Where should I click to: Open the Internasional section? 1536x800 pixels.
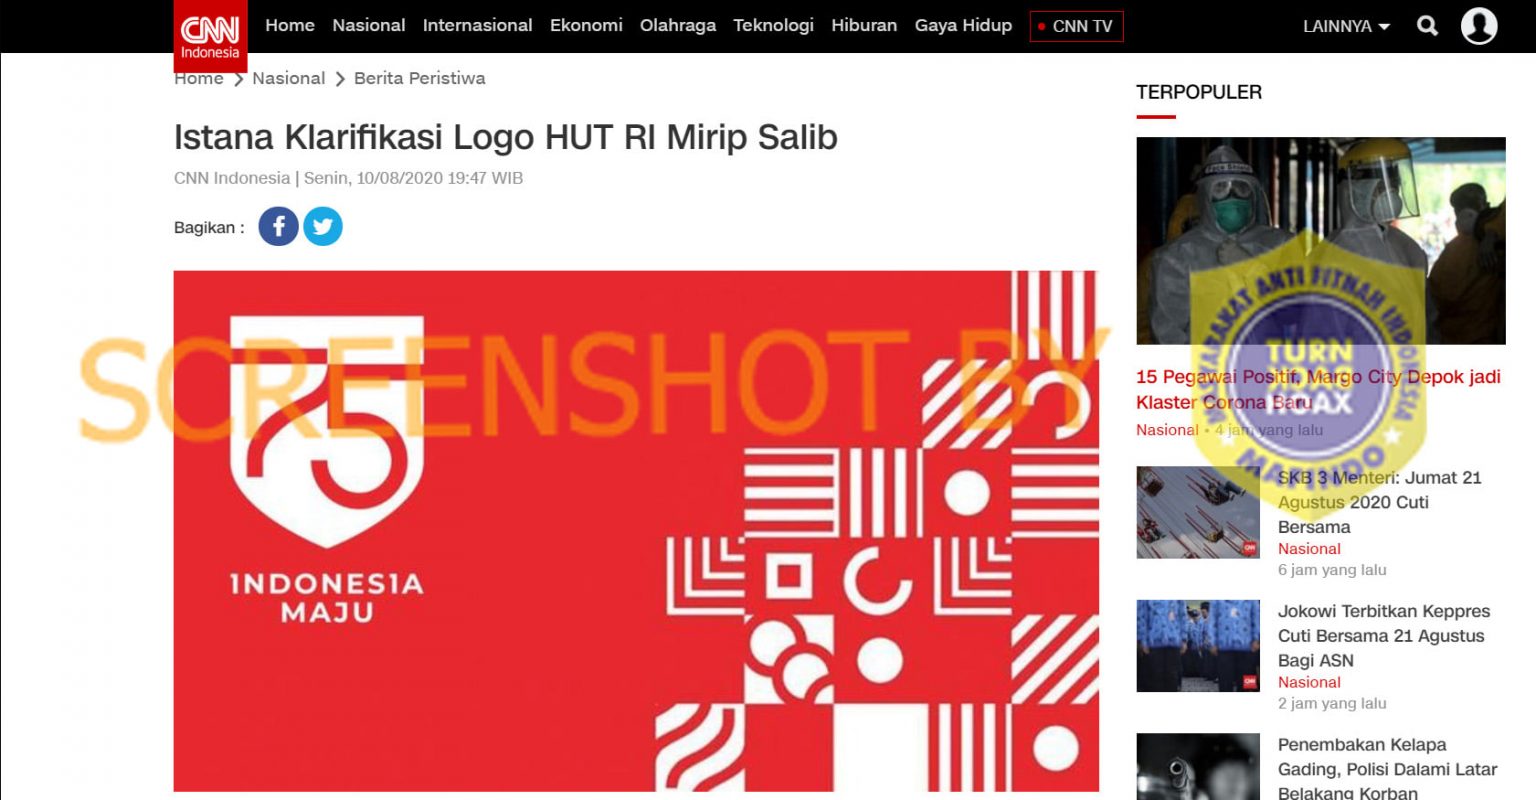pyautogui.click(x=478, y=25)
